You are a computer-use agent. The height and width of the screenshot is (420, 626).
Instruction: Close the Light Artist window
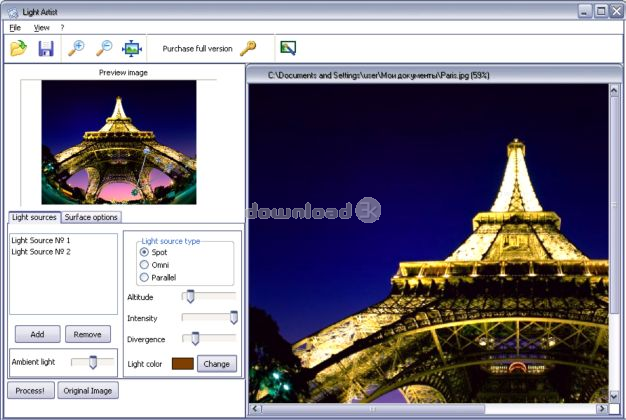[x=616, y=11]
